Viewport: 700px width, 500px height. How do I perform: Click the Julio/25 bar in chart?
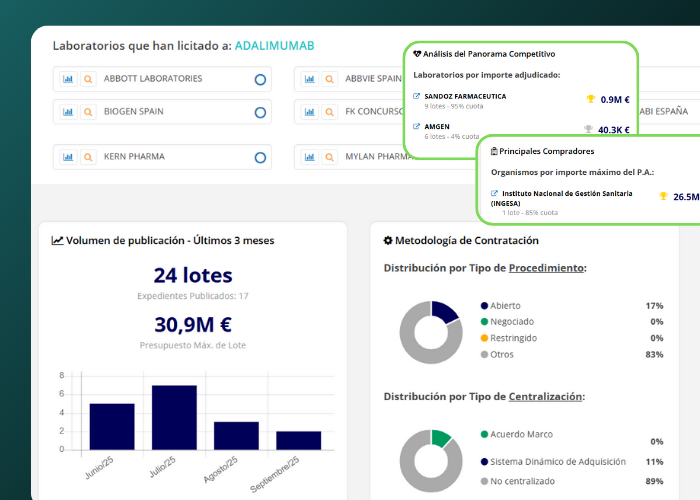point(174,417)
